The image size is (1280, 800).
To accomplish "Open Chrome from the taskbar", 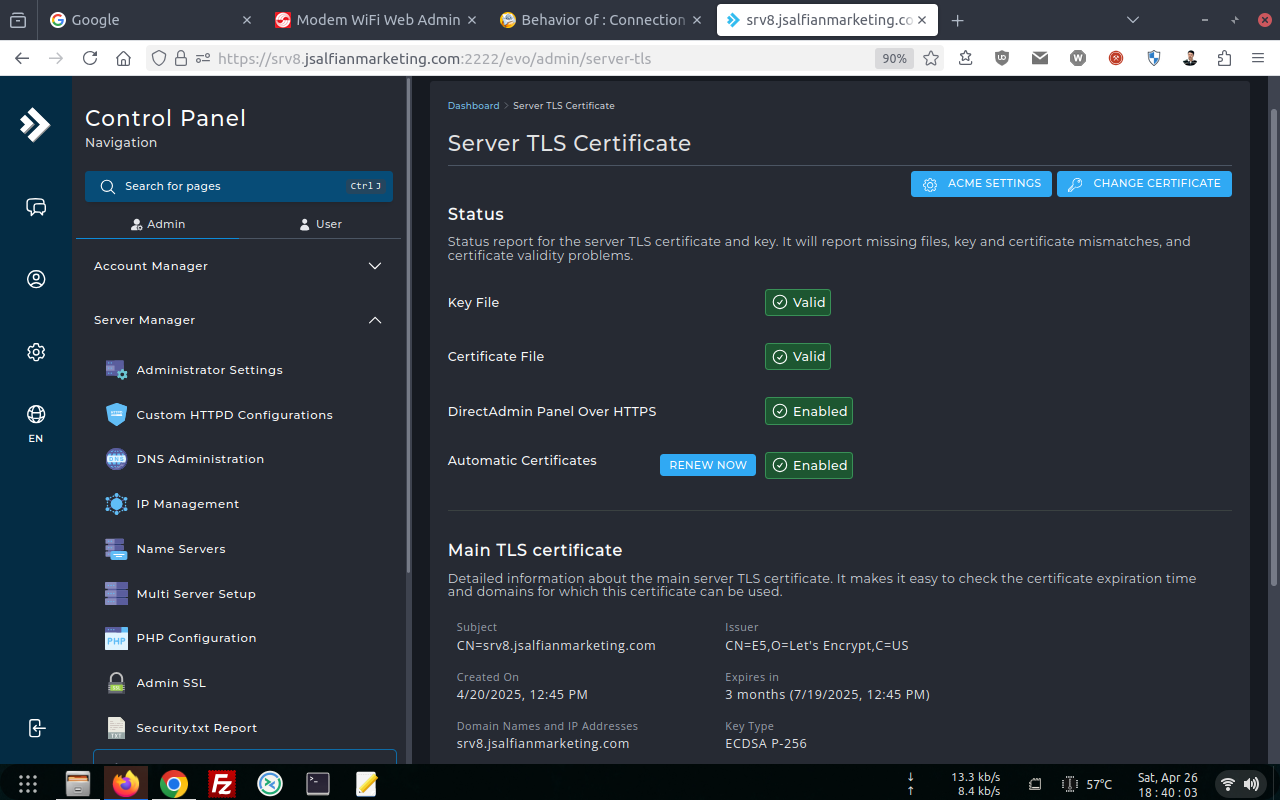I will point(174,784).
